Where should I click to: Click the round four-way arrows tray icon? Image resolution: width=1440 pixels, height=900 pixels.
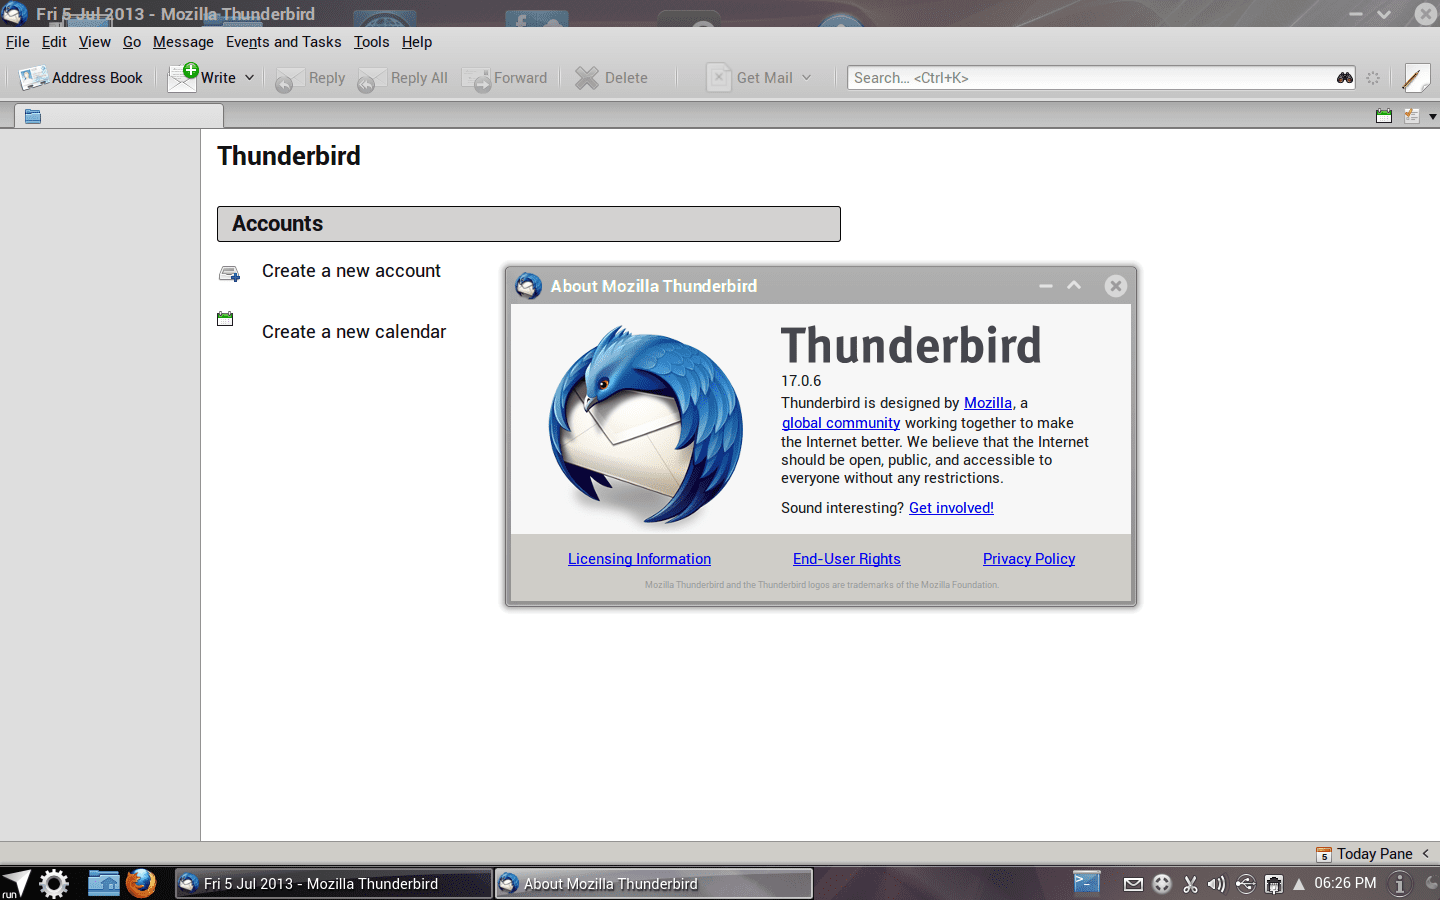click(1162, 884)
